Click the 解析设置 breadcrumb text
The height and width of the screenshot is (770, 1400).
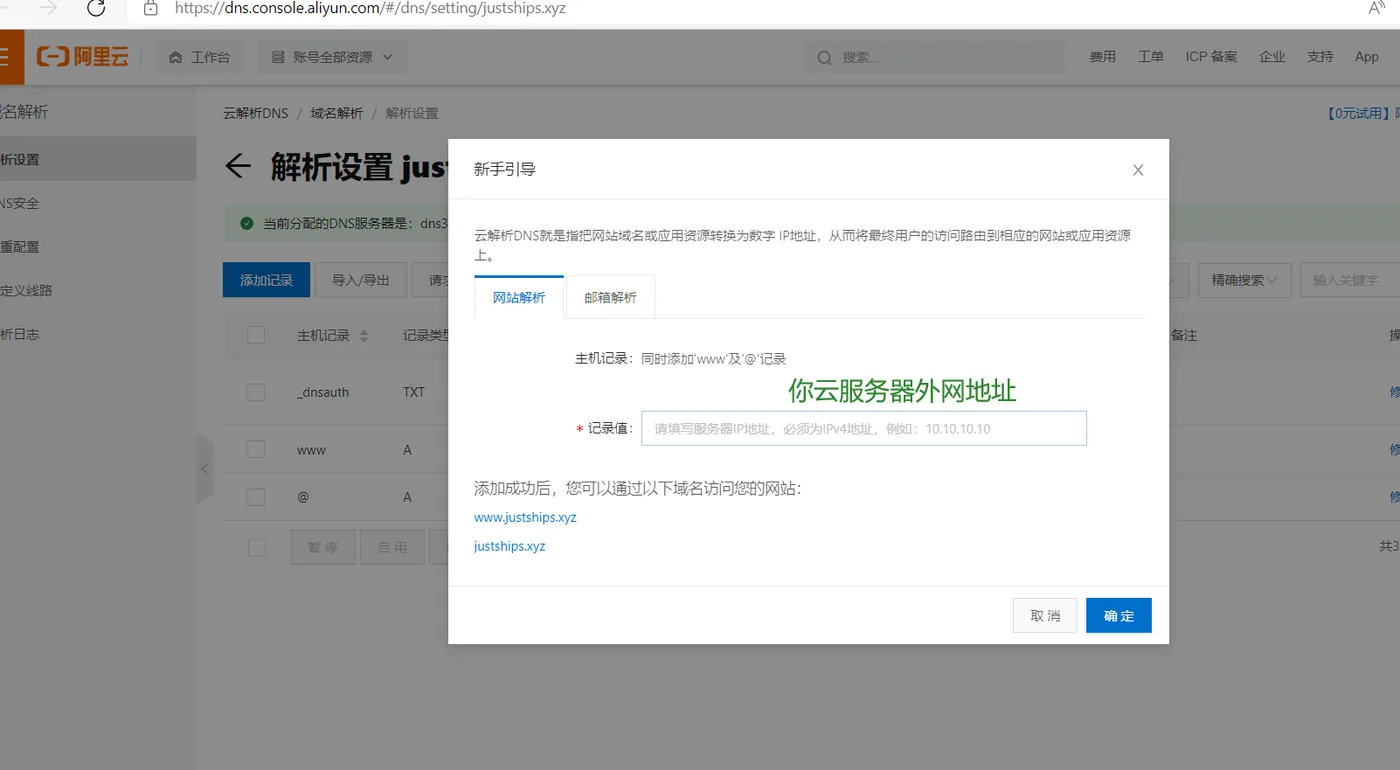coord(412,113)
